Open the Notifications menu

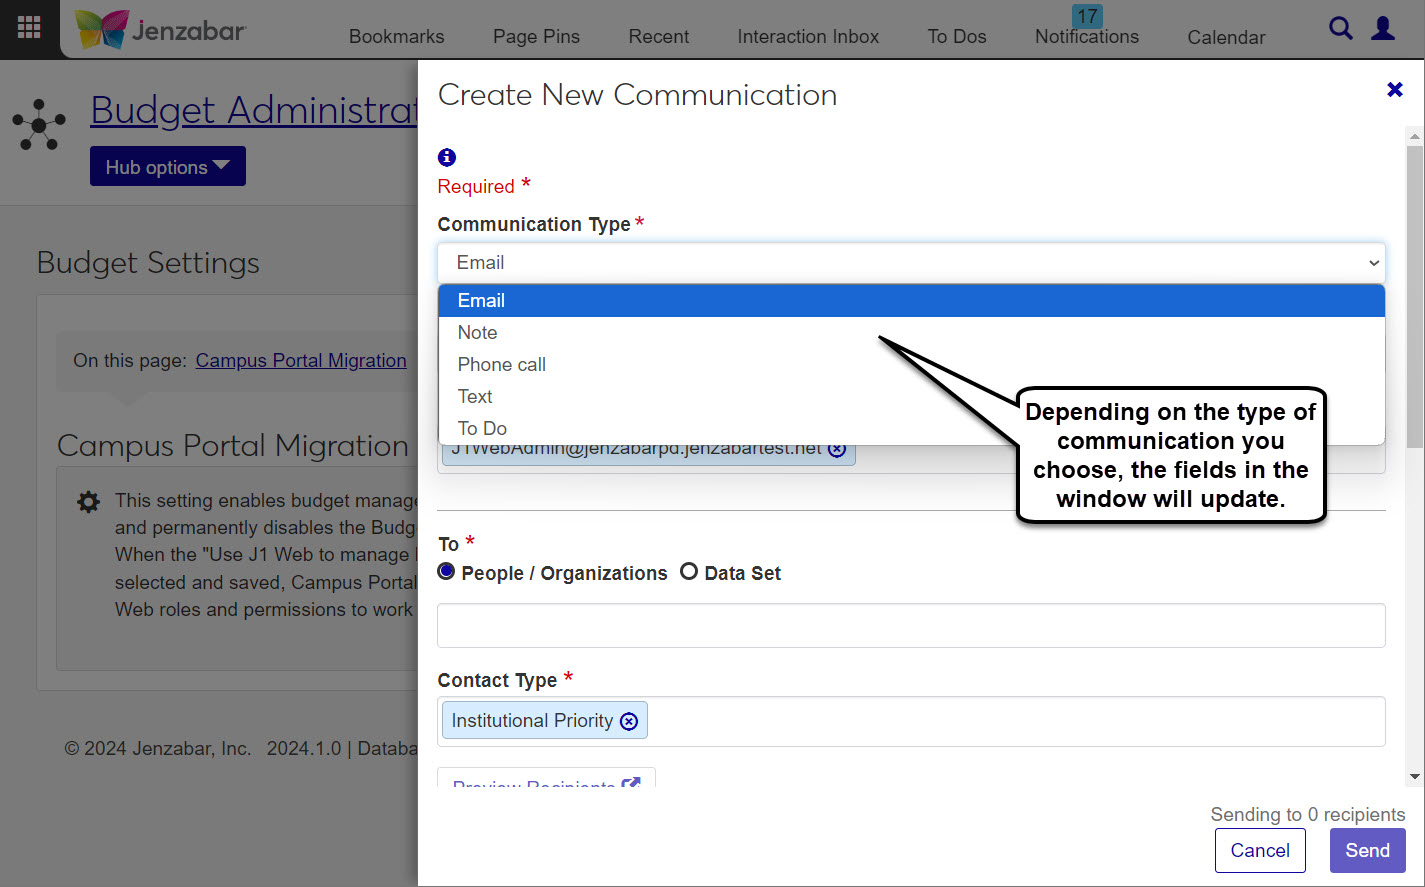point(1086,37)
